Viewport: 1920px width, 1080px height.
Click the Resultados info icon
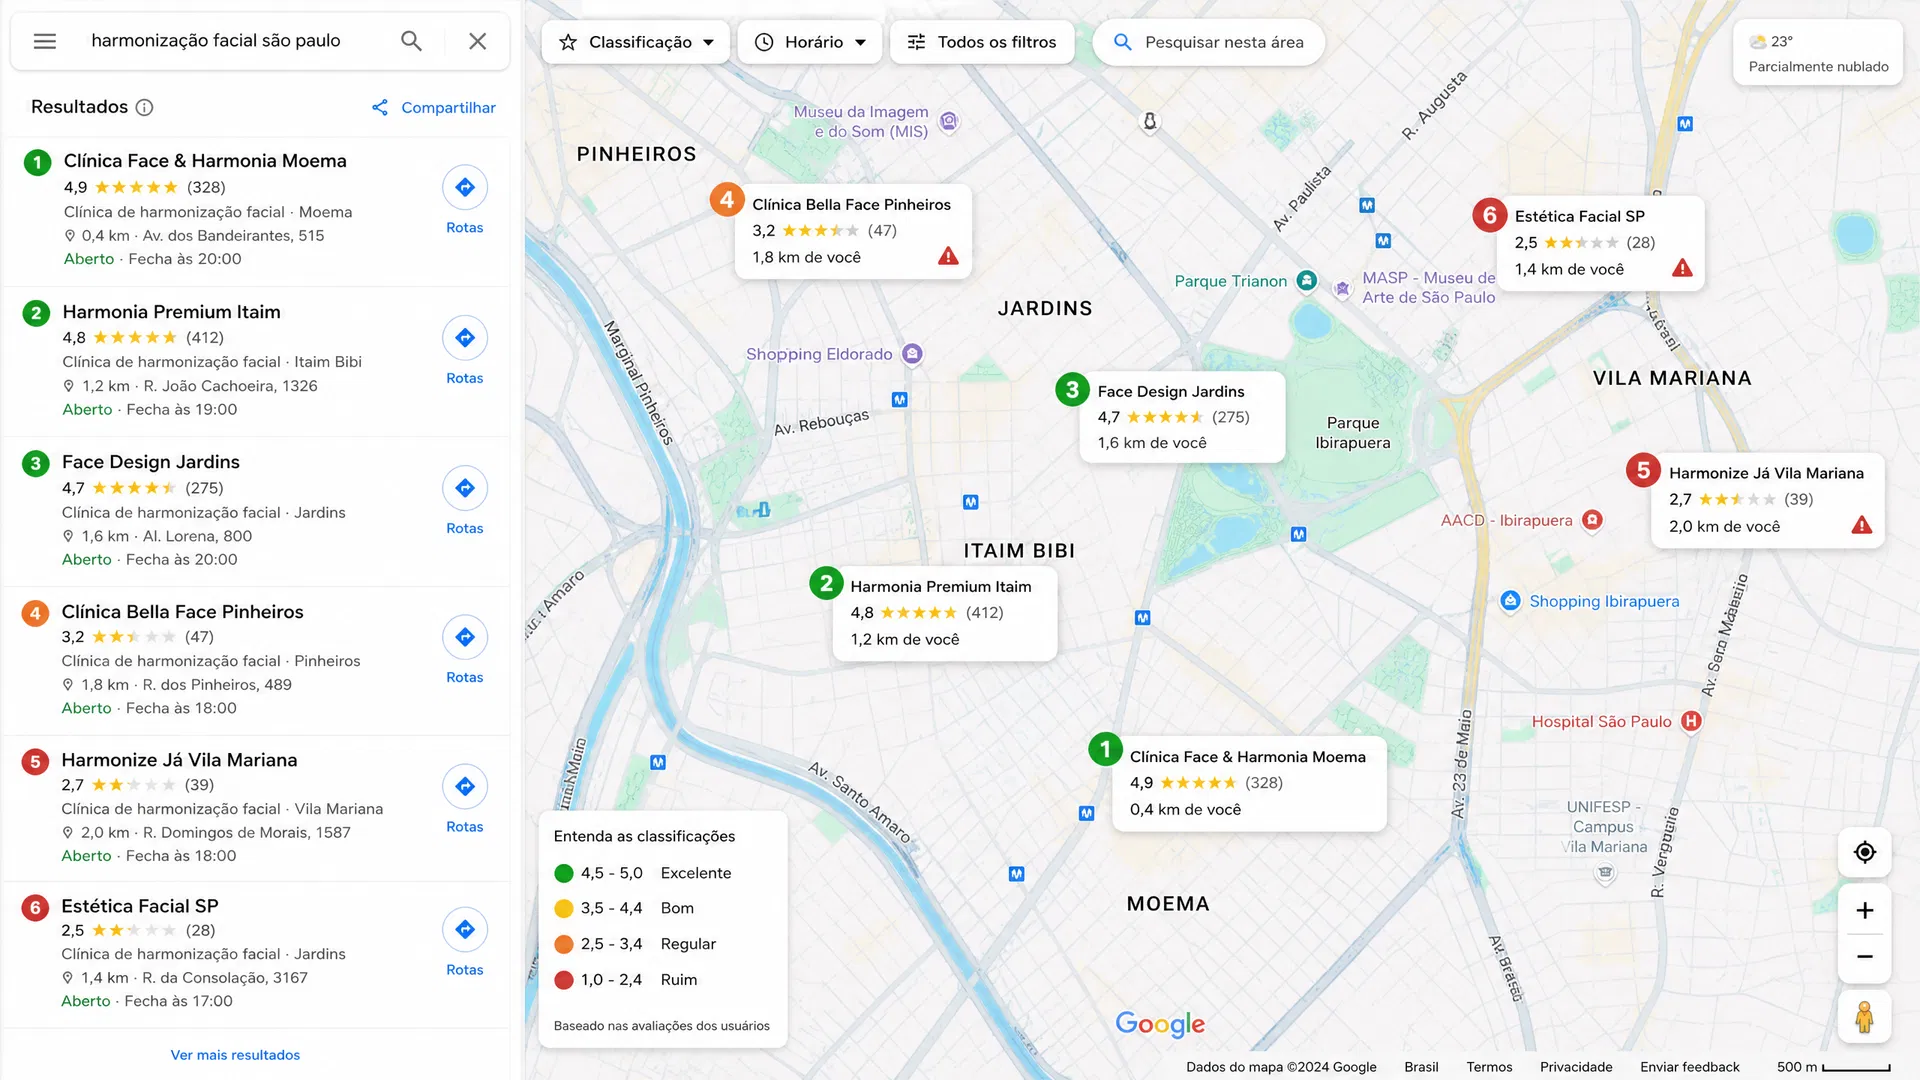[144, 107]
